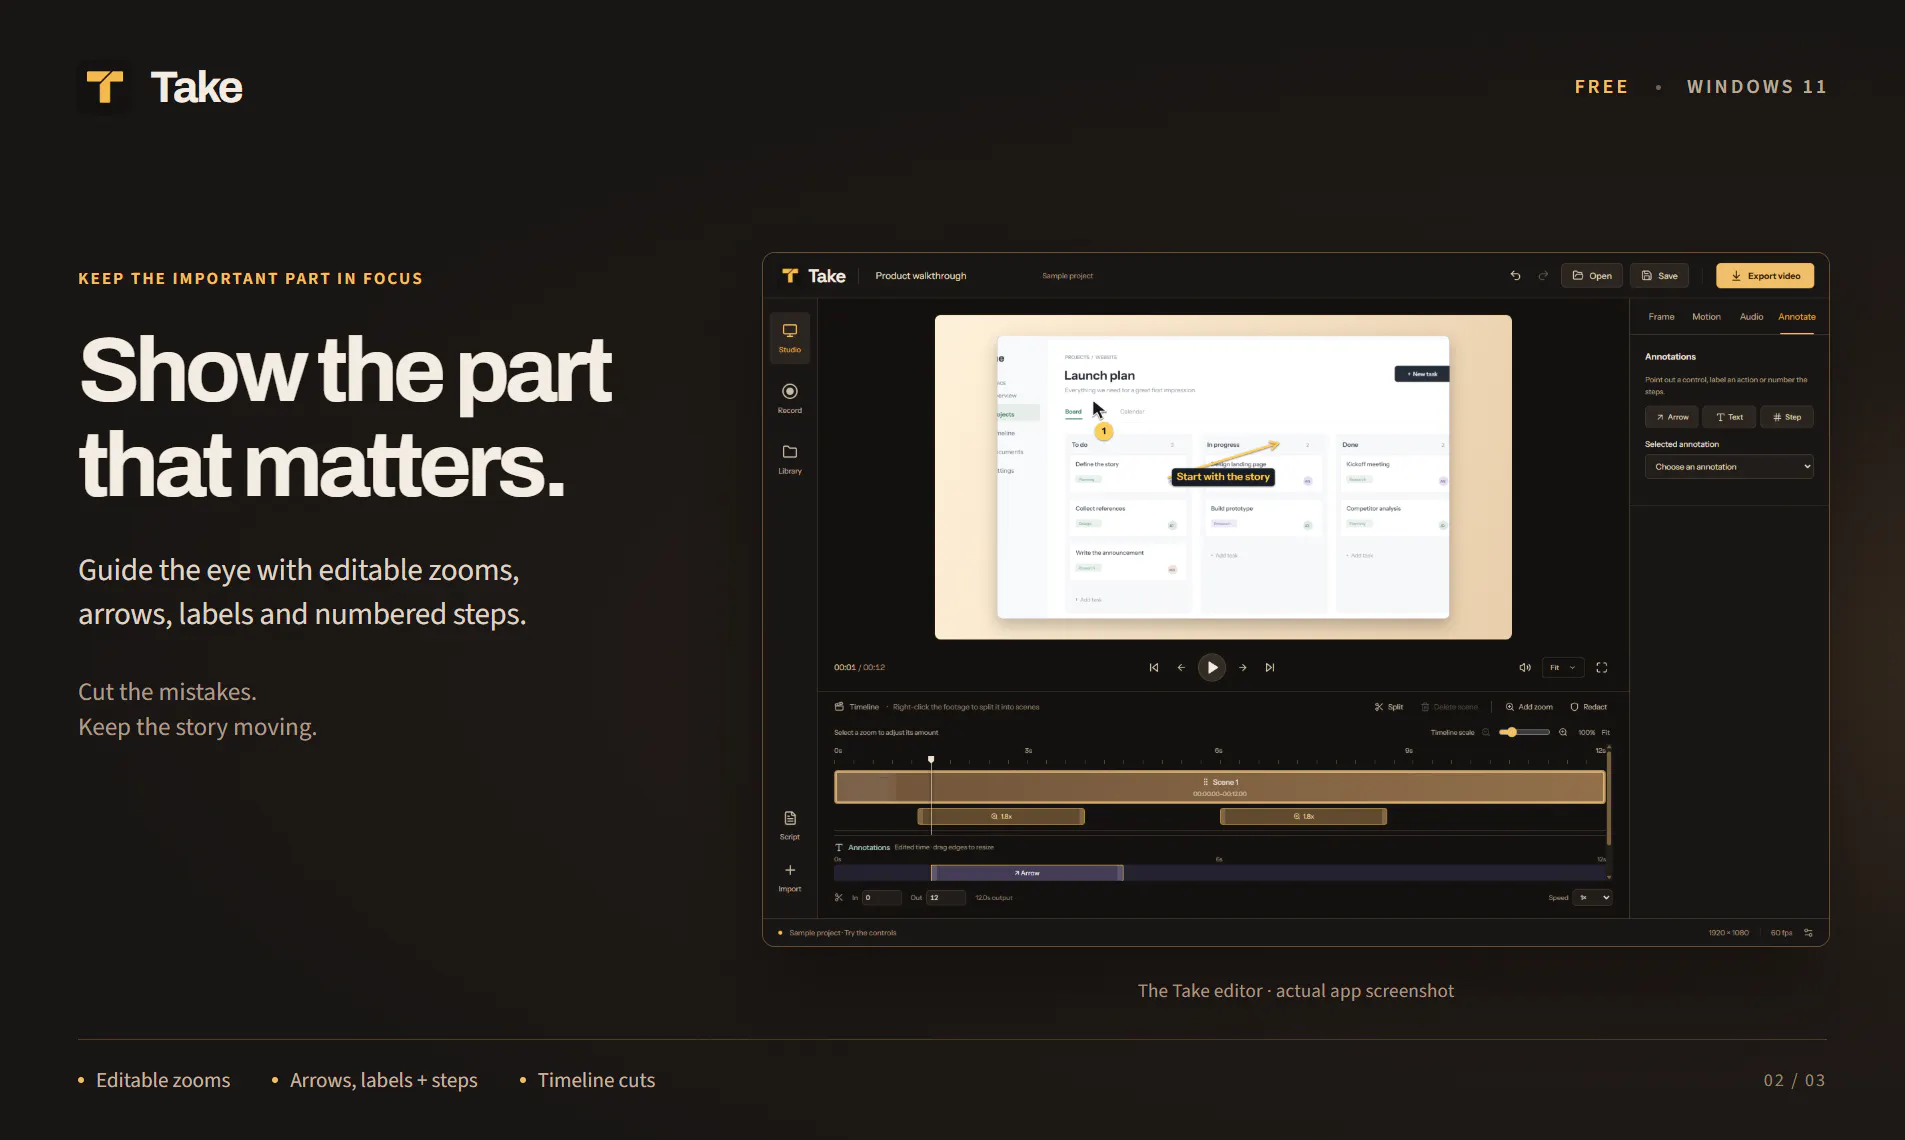
Task: Click the In time input field
Action: pos(882,898)
